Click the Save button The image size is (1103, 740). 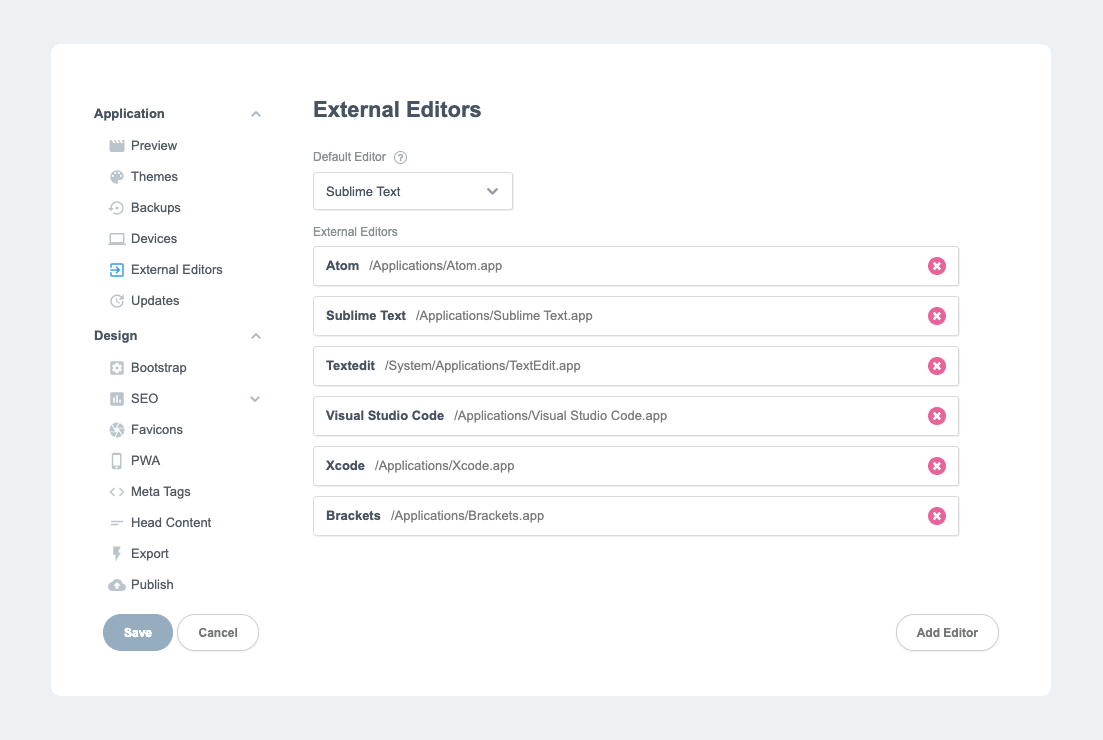(x=138, y=632)
